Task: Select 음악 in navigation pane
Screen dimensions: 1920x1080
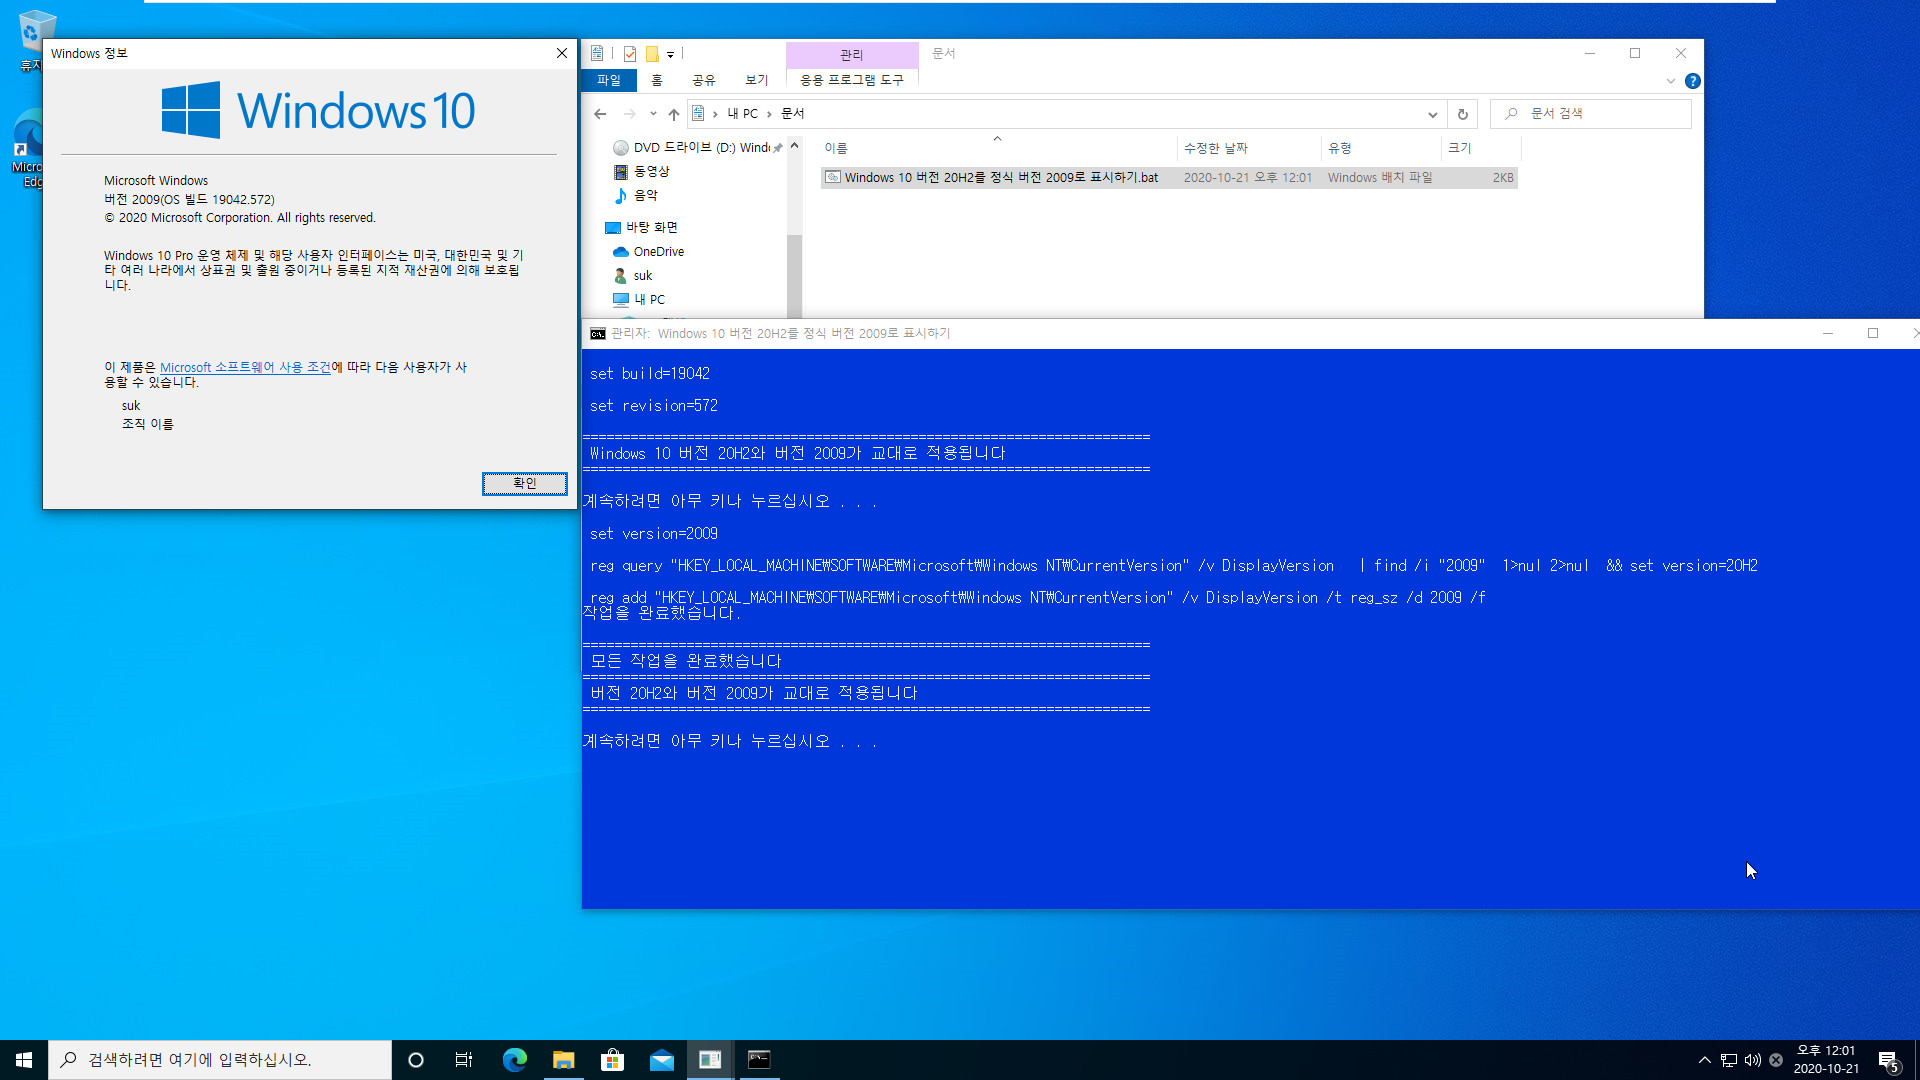Action: pyautogui.click(x=635, y=196)
